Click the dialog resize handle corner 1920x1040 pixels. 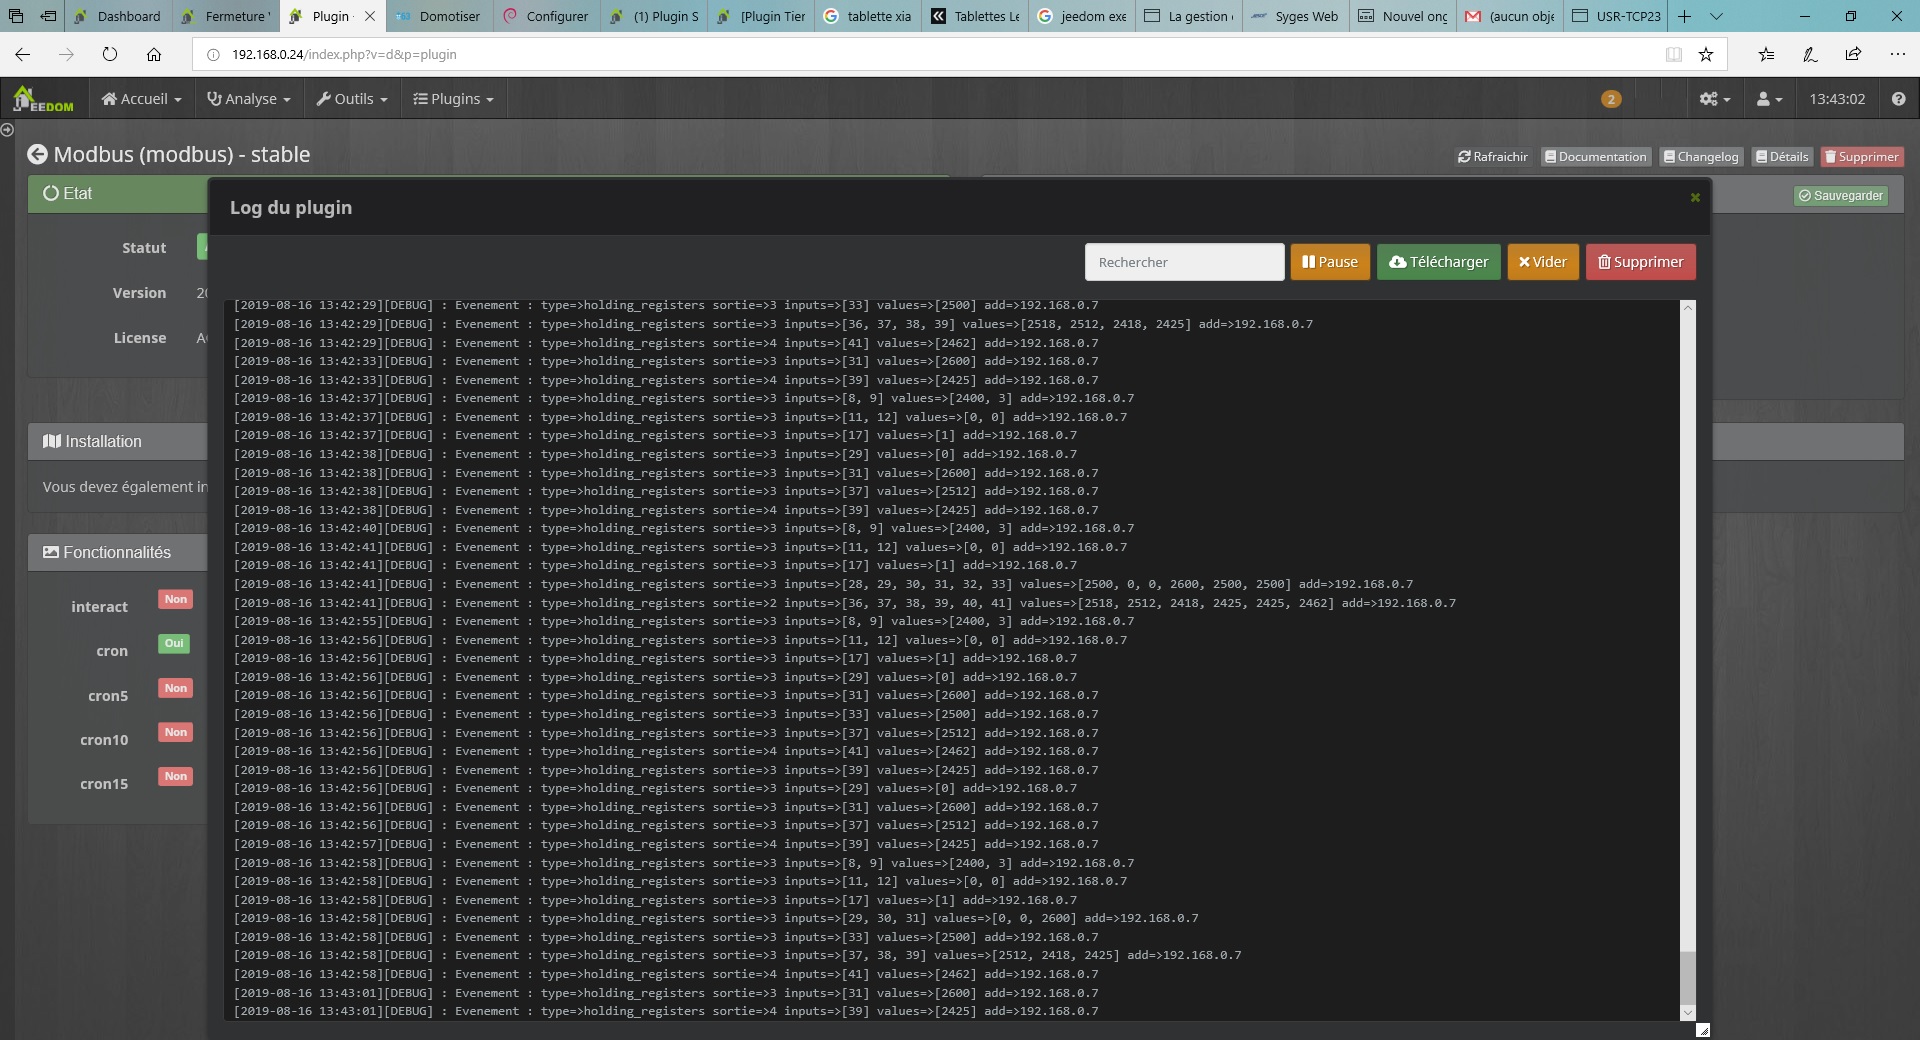click(1703, 1030)
